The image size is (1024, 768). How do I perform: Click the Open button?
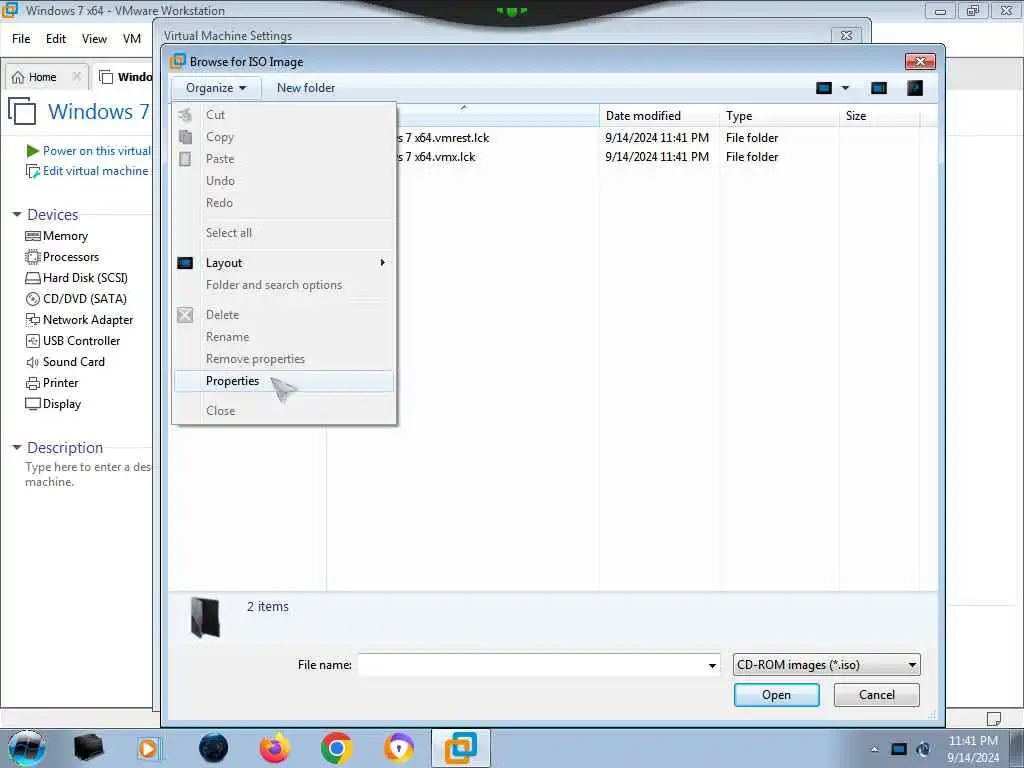[x=776, y=695]
